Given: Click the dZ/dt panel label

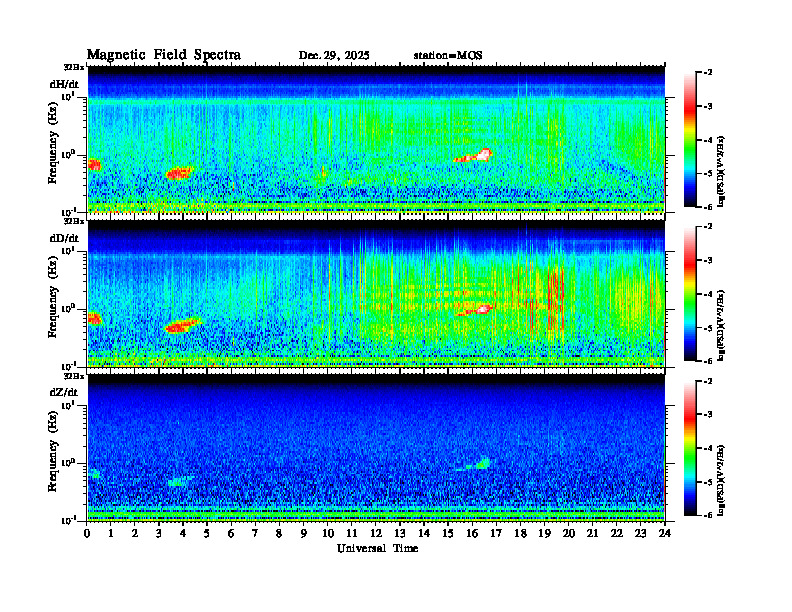Looking at the screenshot, I should [64, 392].
